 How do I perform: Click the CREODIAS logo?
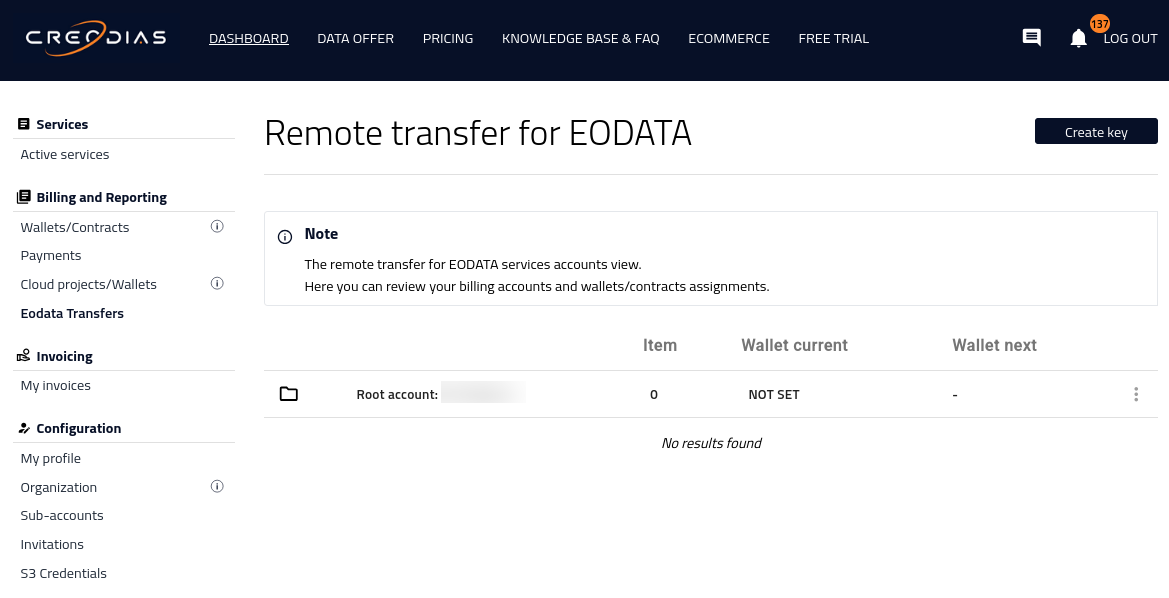tap(95, 38)
